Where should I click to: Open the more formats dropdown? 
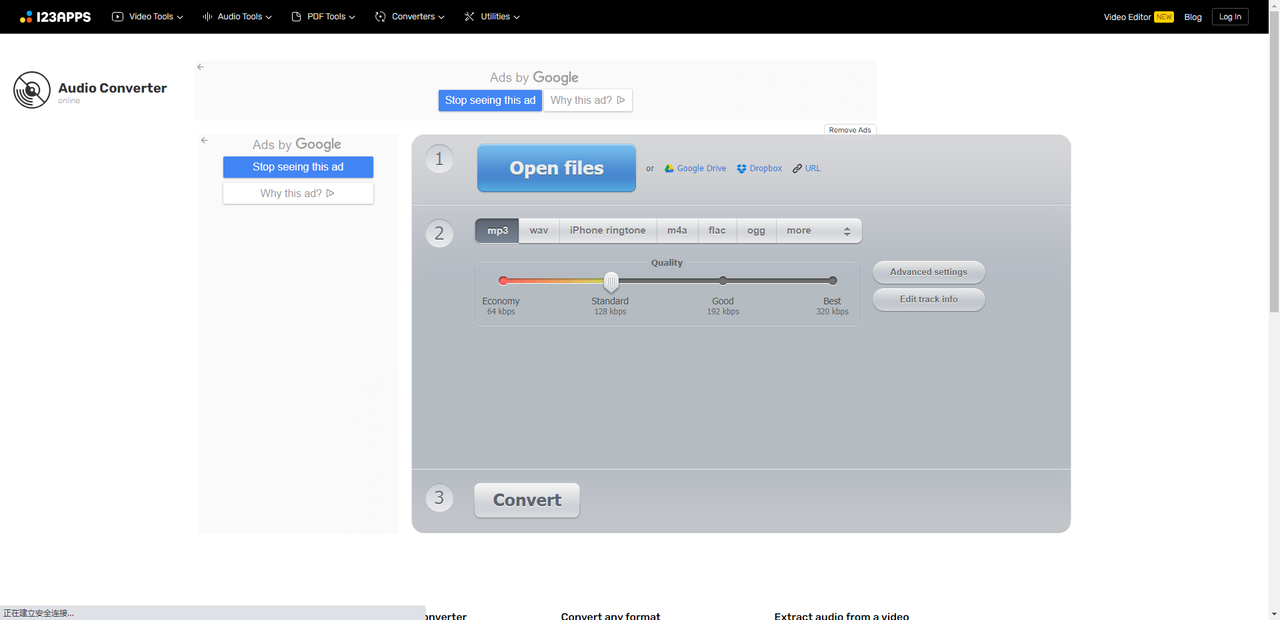[x=818, y=231]
